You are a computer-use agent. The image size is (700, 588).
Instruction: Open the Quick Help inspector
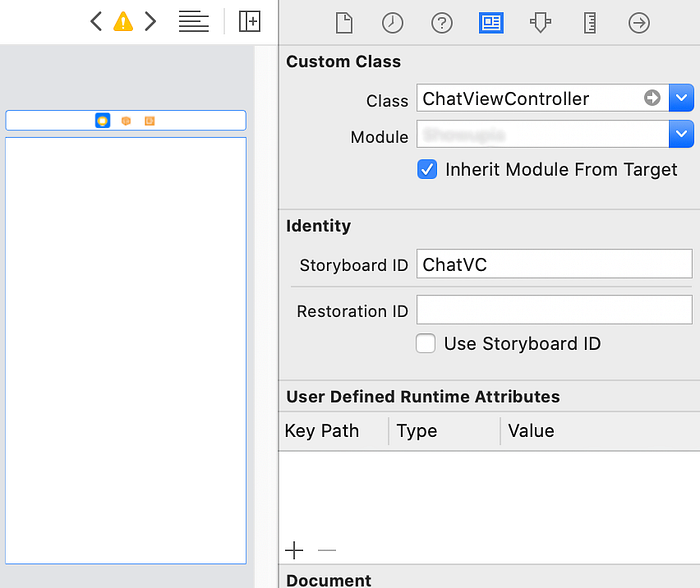click(442, 23)
